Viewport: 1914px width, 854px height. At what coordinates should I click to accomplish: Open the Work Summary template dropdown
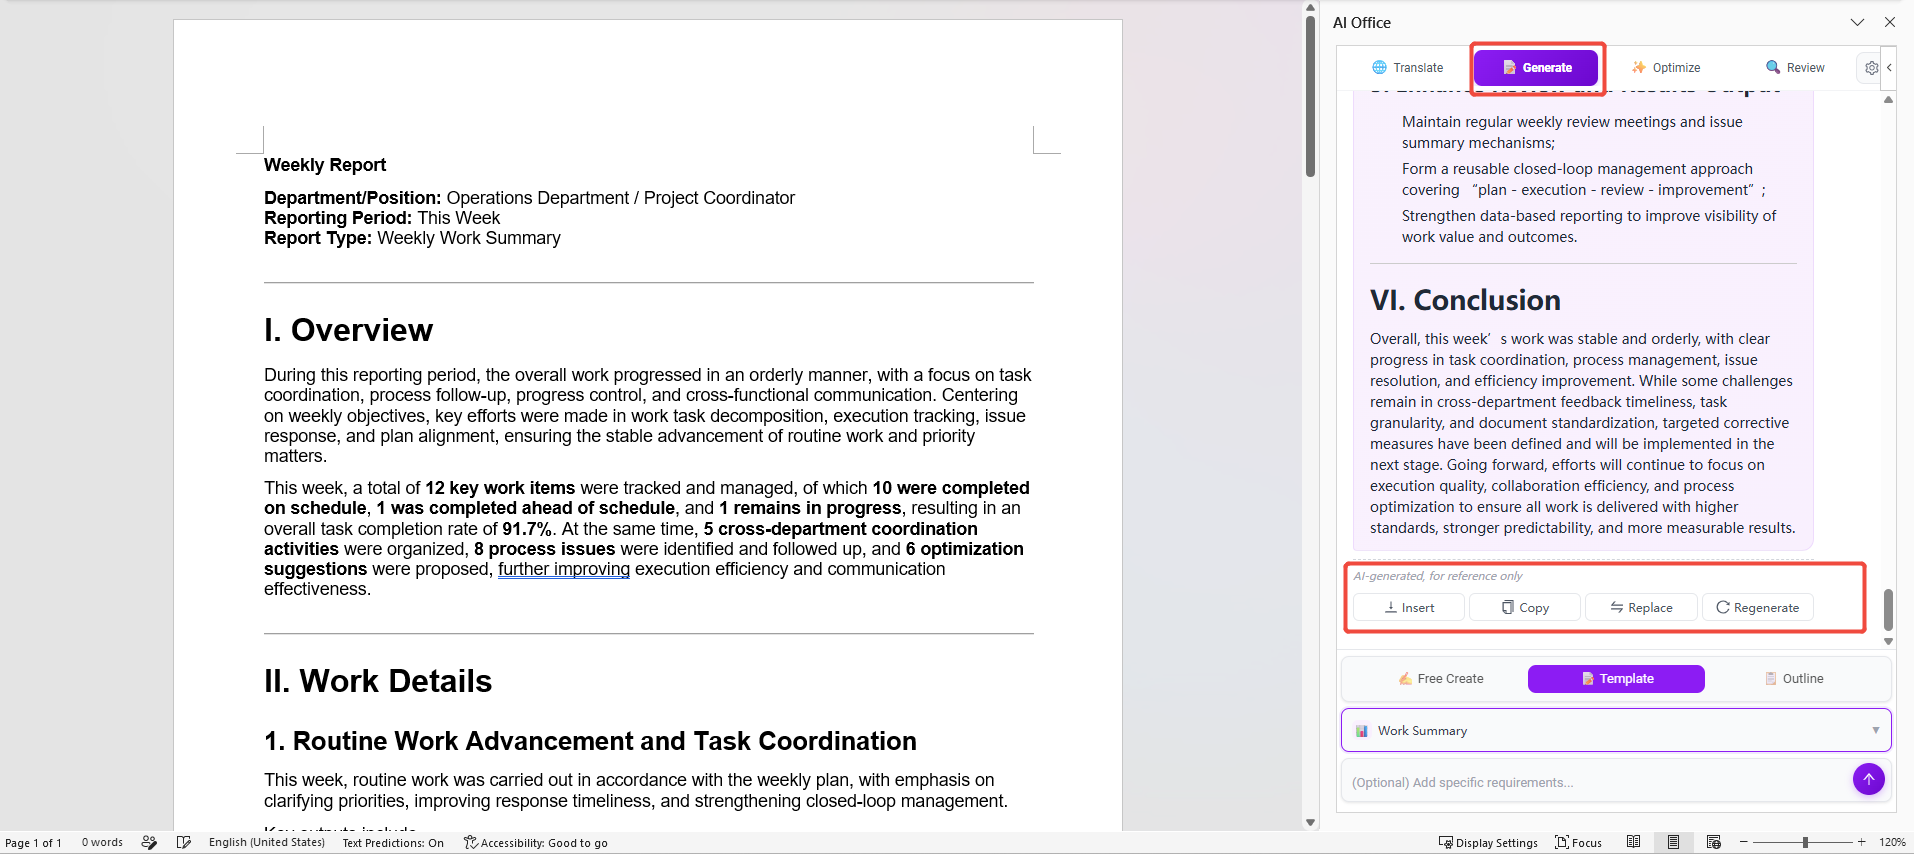1616,731
